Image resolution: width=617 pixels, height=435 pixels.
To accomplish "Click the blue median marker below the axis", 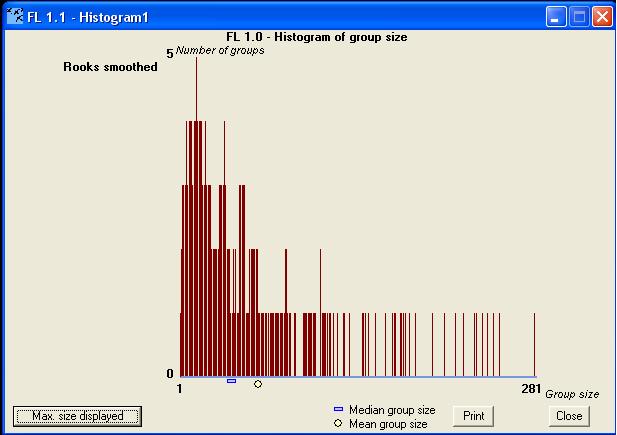I will pyautogui.click(x=231, y=381).
